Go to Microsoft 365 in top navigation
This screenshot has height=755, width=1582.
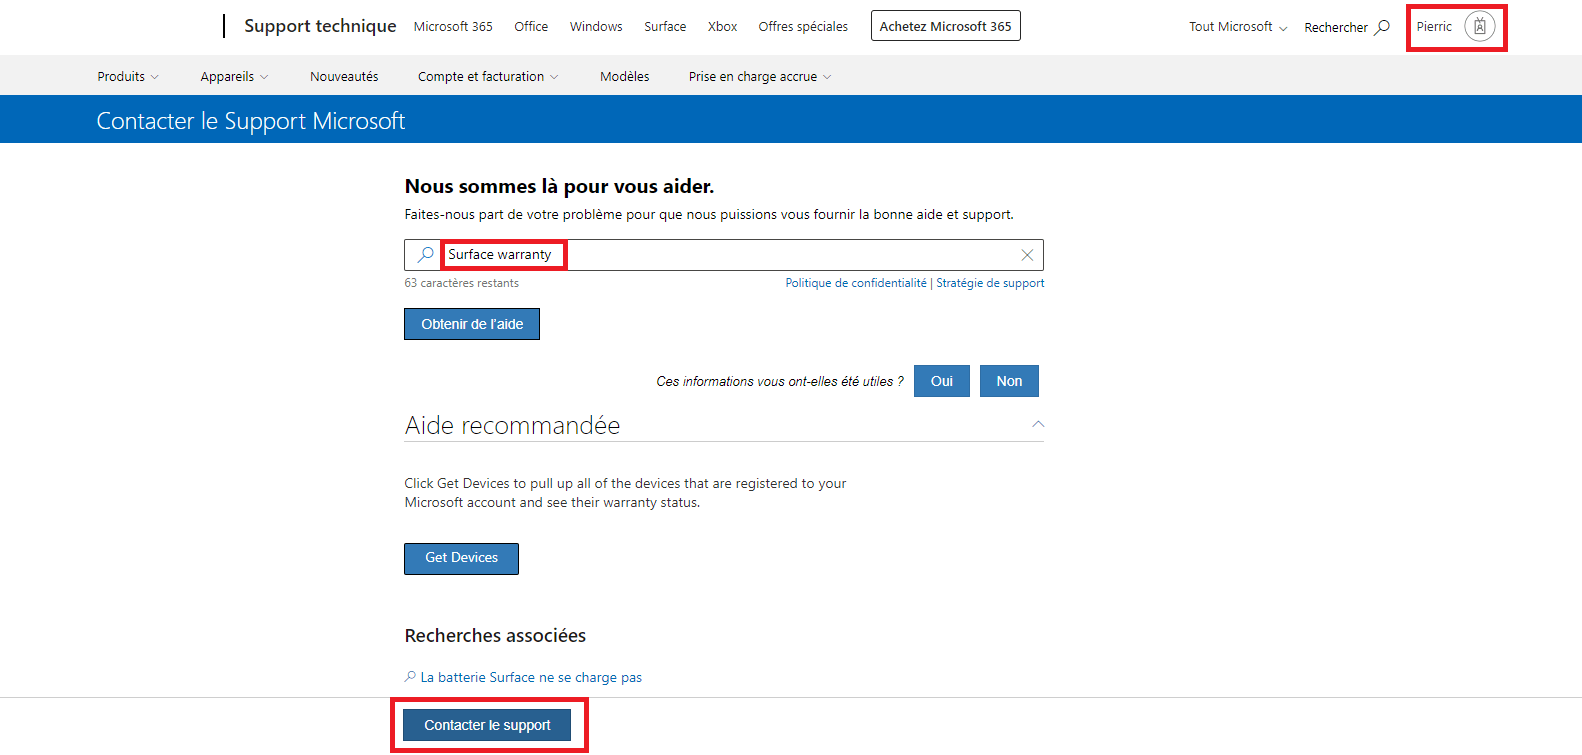tap(453, 27)
